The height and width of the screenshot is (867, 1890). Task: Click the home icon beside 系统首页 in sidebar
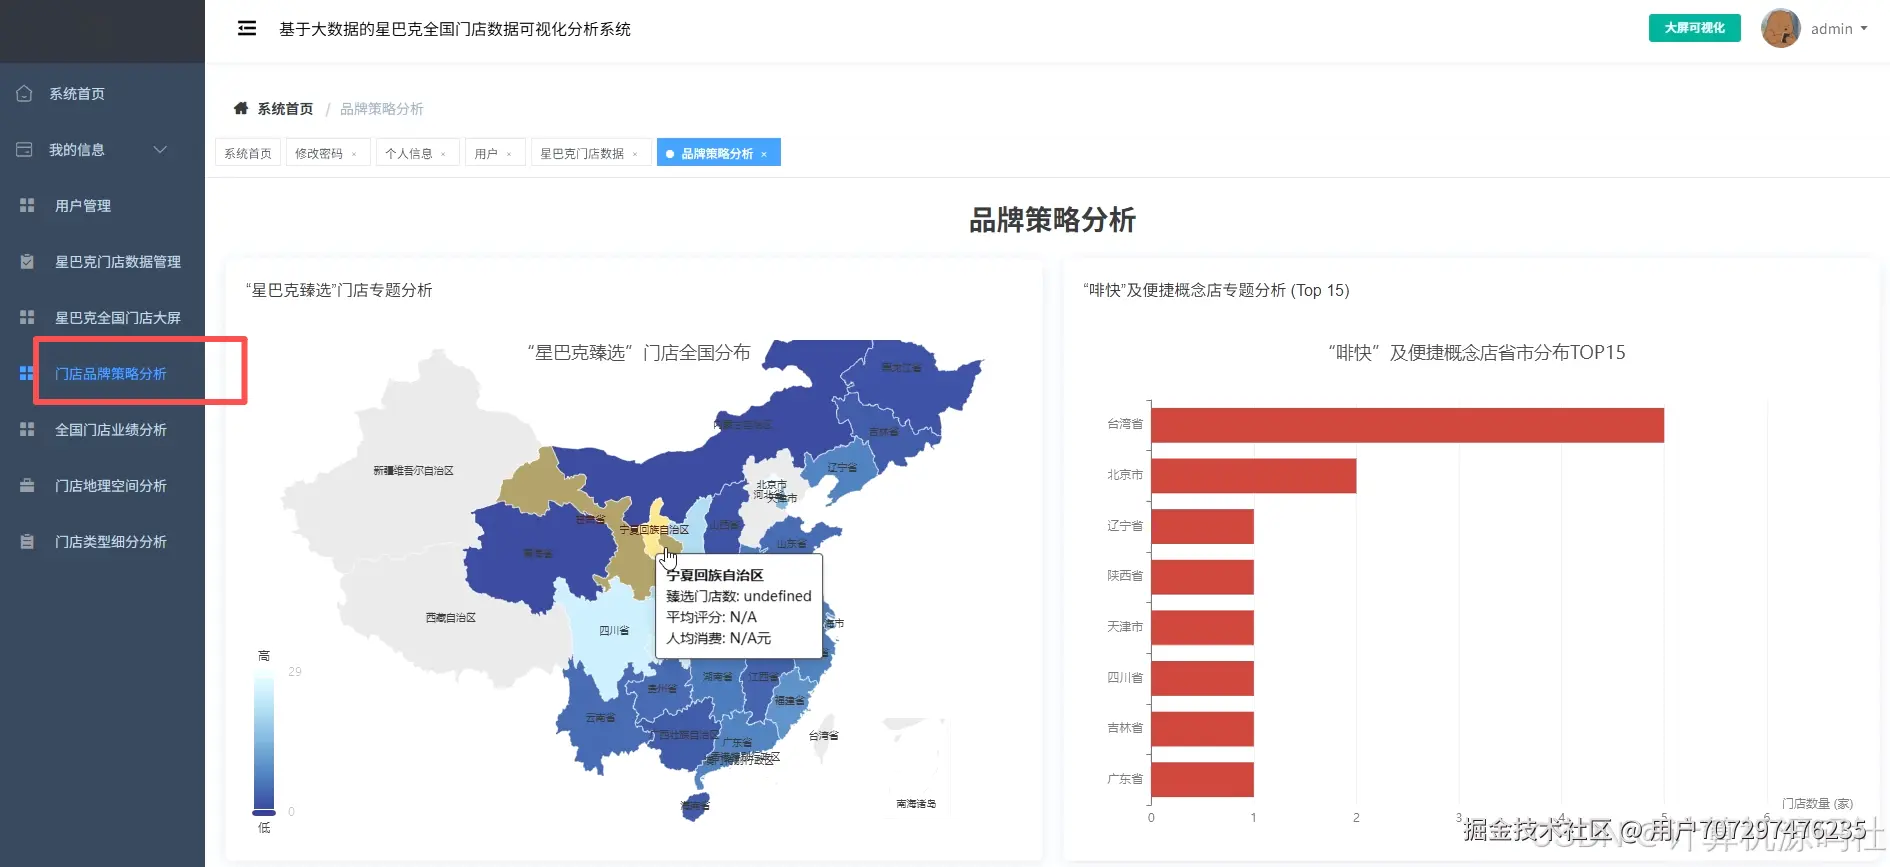point(25,93)
